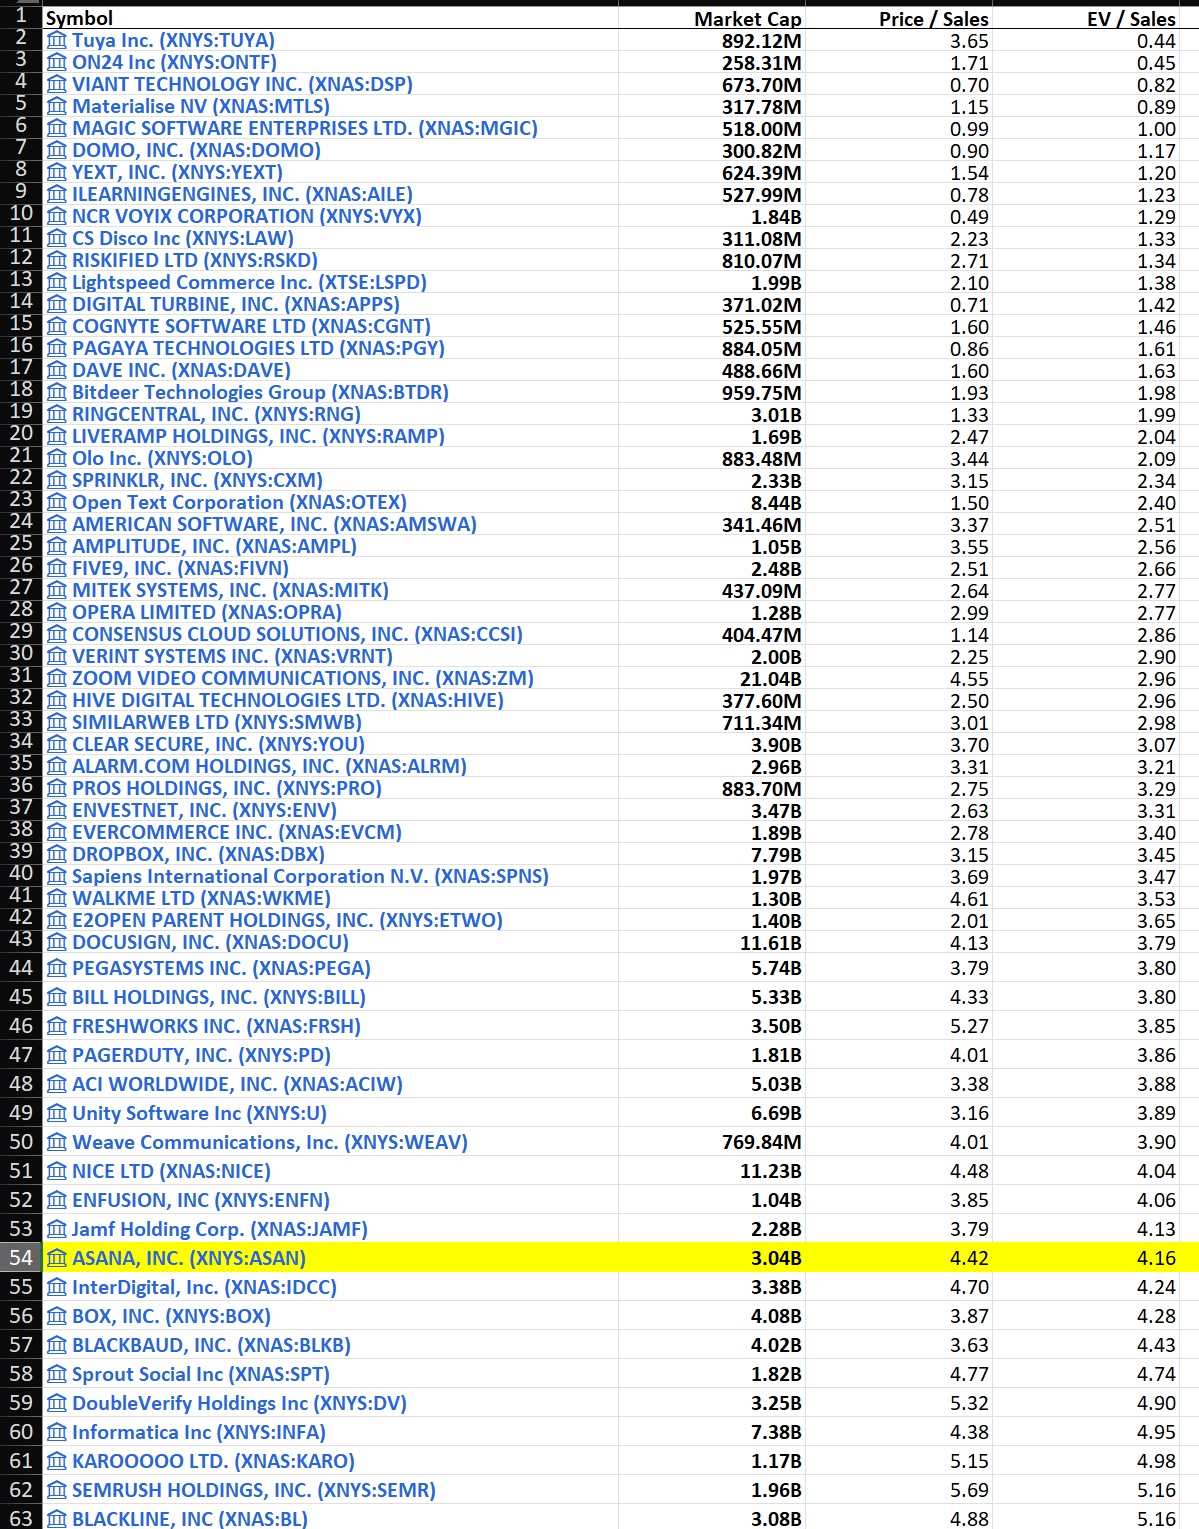The width and height of the screenshot is (1199, 1529).
Task: Click the bank icon next to ON24 Inc
Action: click(x=57, y=62)
